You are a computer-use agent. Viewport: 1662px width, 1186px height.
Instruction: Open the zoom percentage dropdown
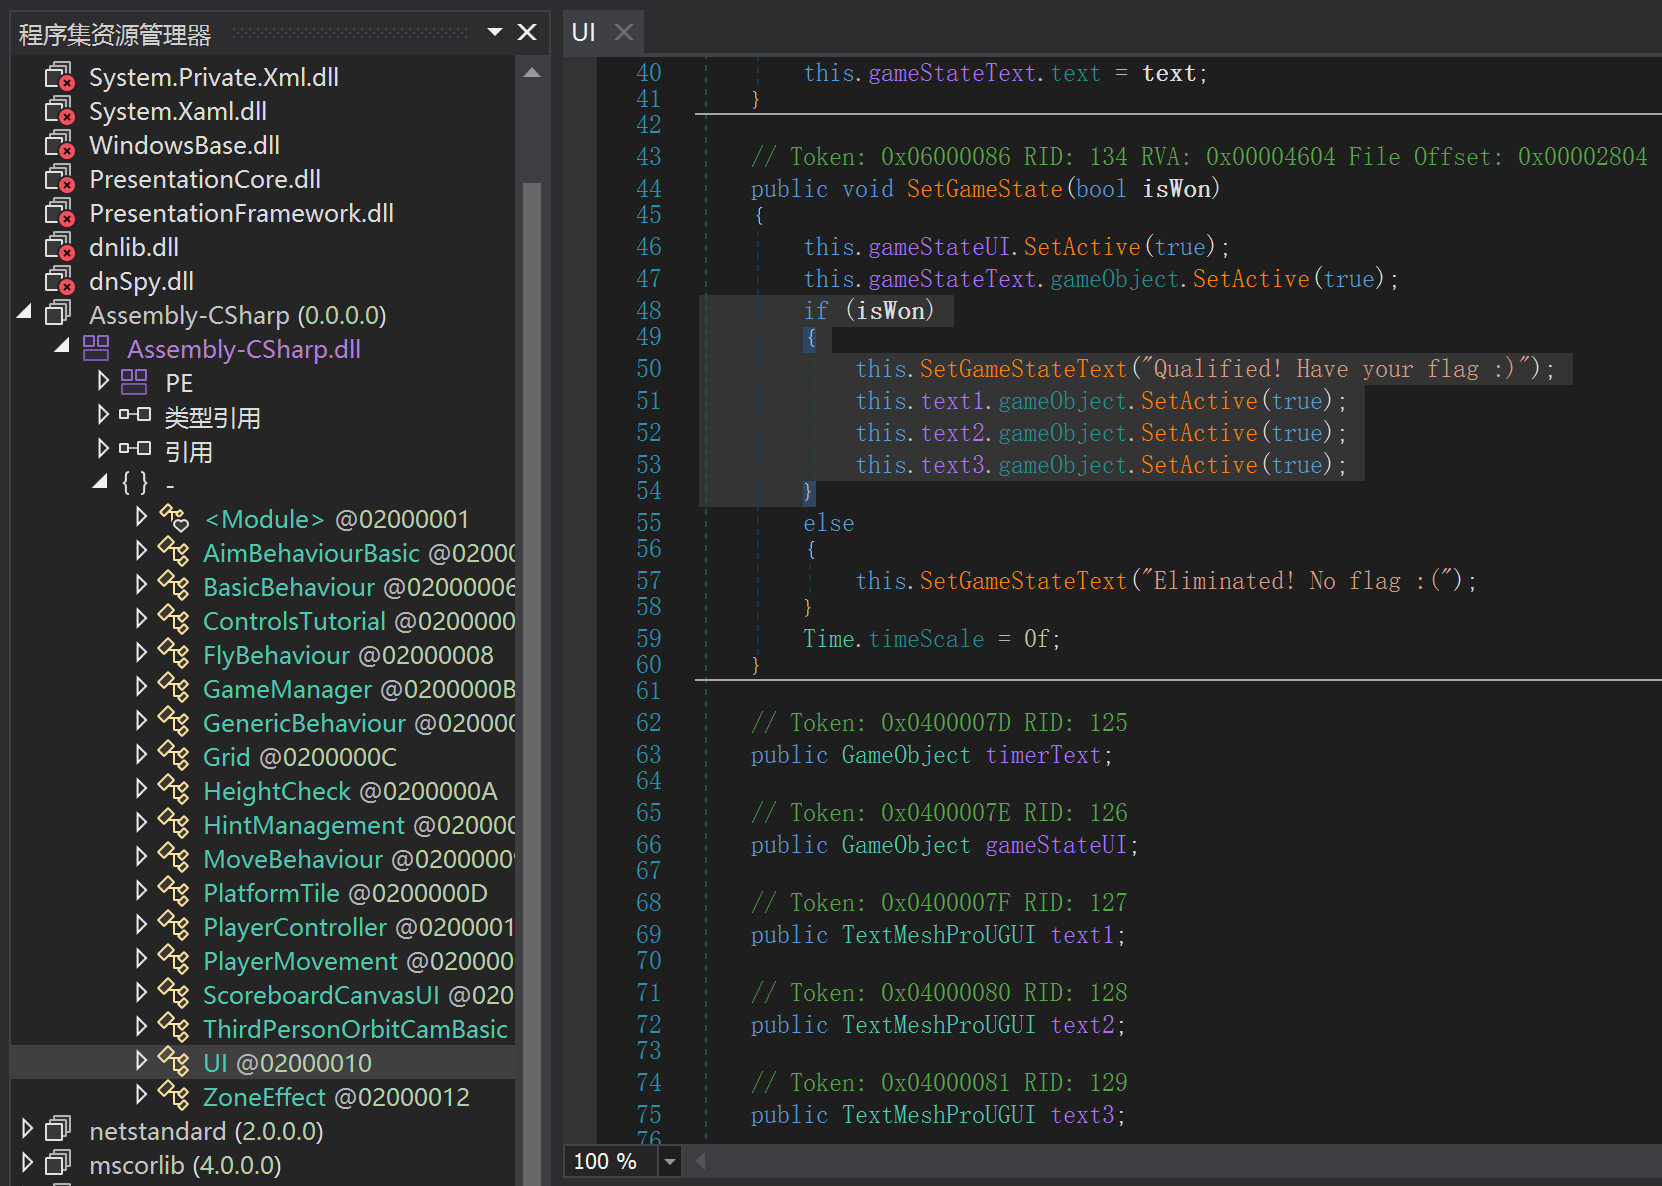click(x=670, y=1161)
